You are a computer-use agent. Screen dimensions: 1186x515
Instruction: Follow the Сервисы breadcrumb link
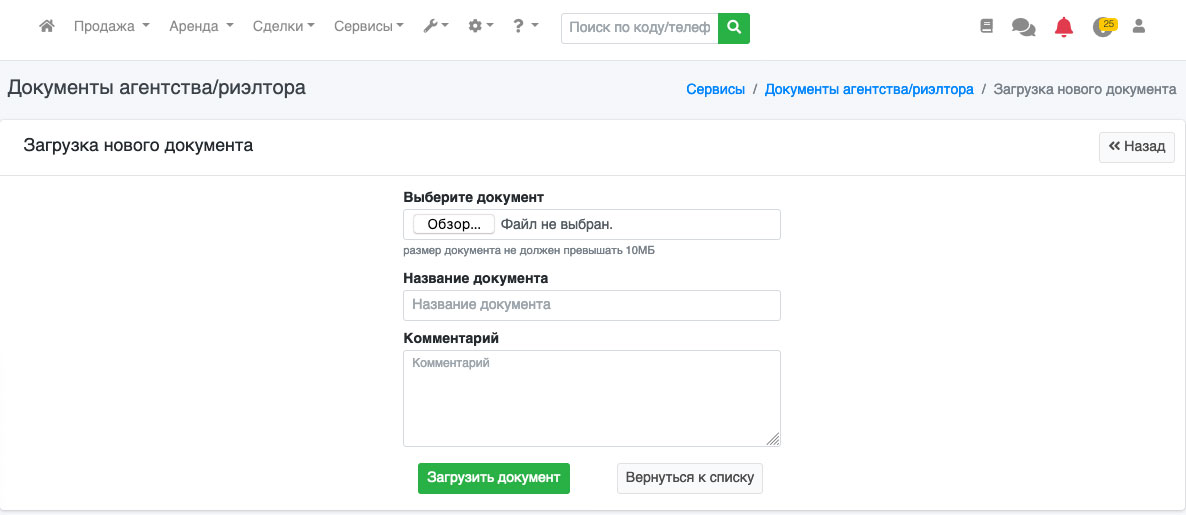pos(715,89)
